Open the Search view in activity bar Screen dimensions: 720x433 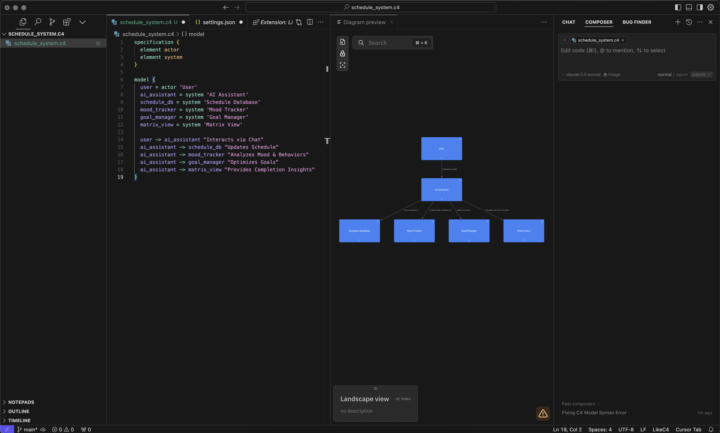tap(37, 21)
